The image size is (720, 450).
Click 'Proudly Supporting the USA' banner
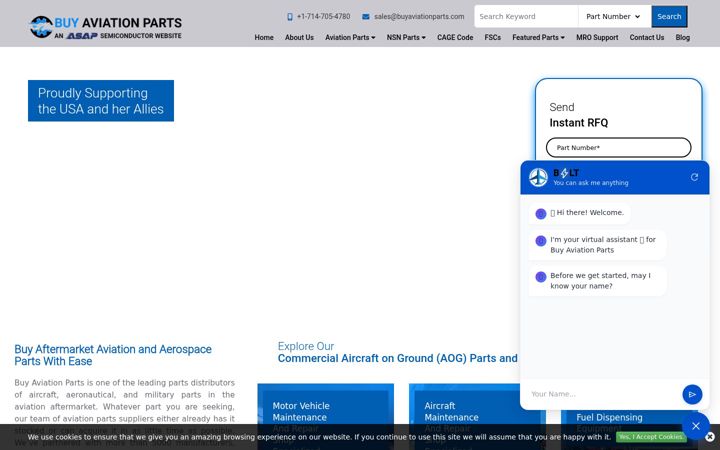pyautogui.click(x=101, y=101)
